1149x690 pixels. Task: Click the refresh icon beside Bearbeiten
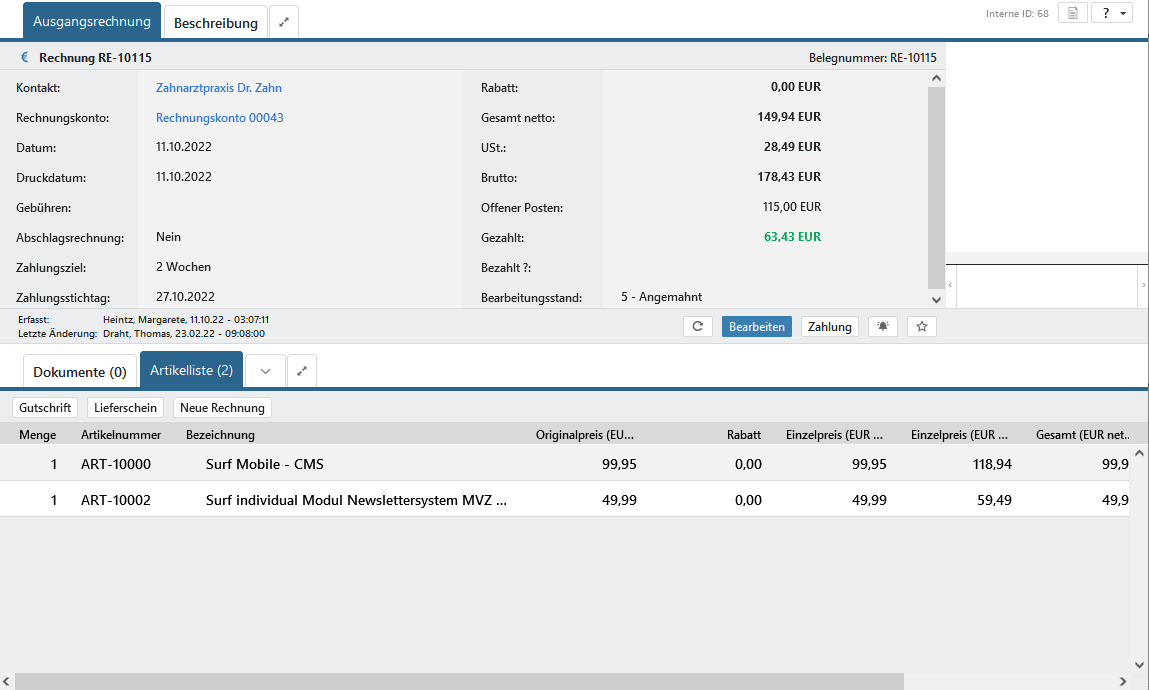(697, 327)
